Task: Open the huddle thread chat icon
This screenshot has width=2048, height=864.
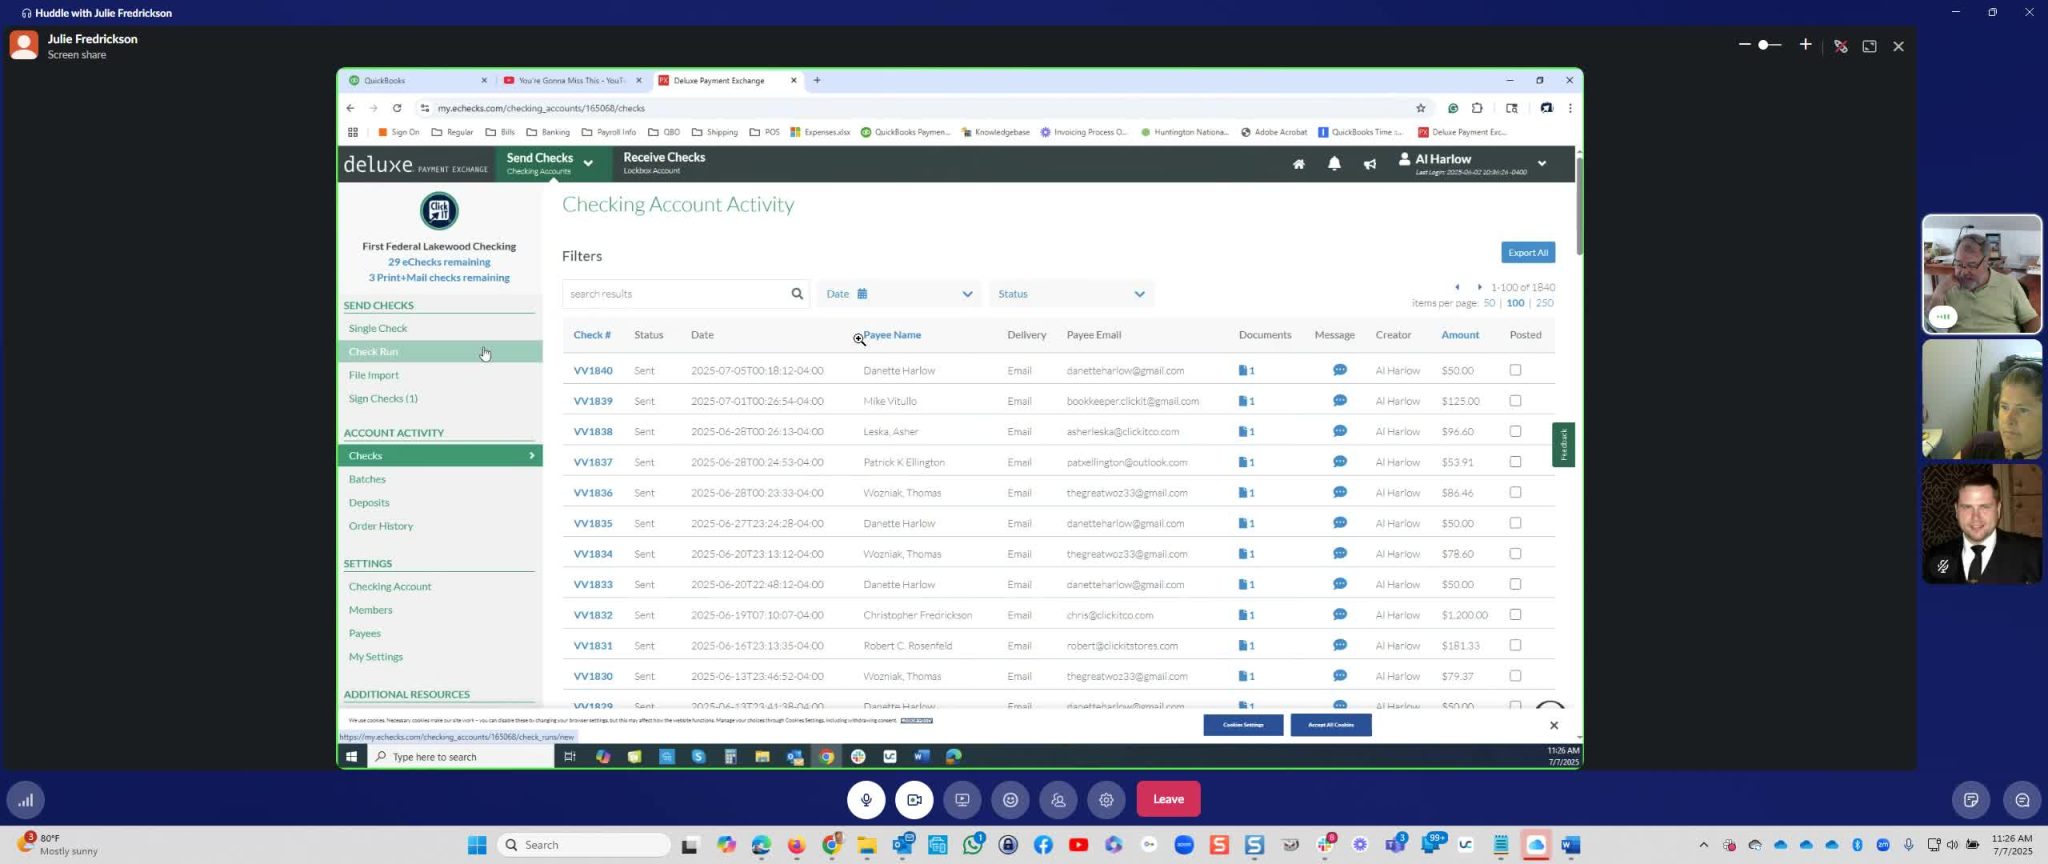Action: click(2022, 800)
